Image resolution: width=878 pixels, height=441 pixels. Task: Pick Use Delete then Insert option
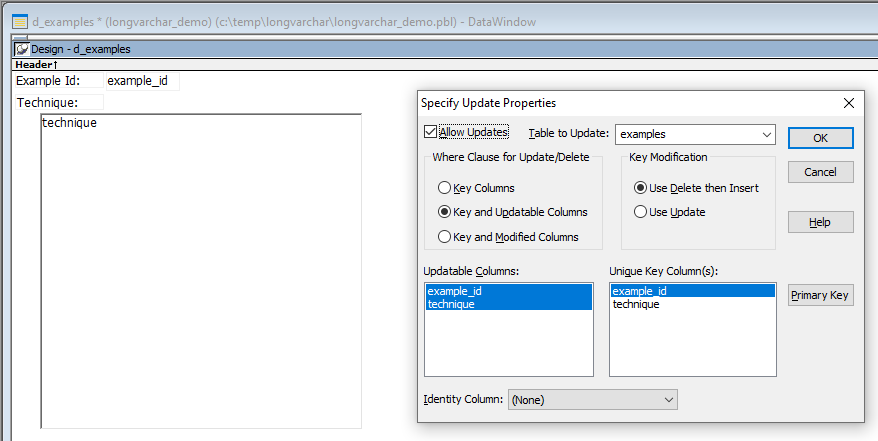[x=640, y=187]
